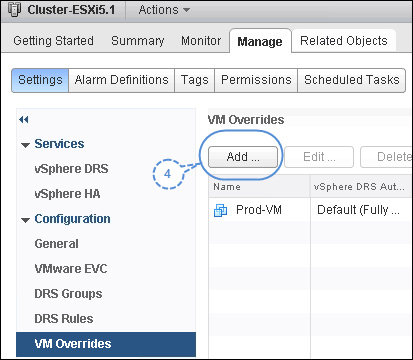
Task: Select vSphere DRS in the sidebar
Action: pyautogui.click(x=71, y=169)
